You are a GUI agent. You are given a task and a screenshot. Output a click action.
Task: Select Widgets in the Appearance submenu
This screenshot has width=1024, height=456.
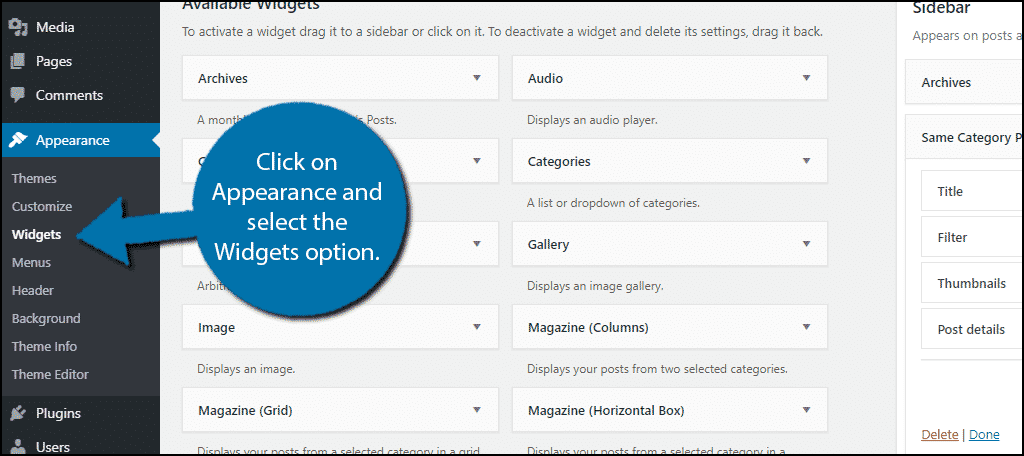pyautogui.click(x=37, y=235)
